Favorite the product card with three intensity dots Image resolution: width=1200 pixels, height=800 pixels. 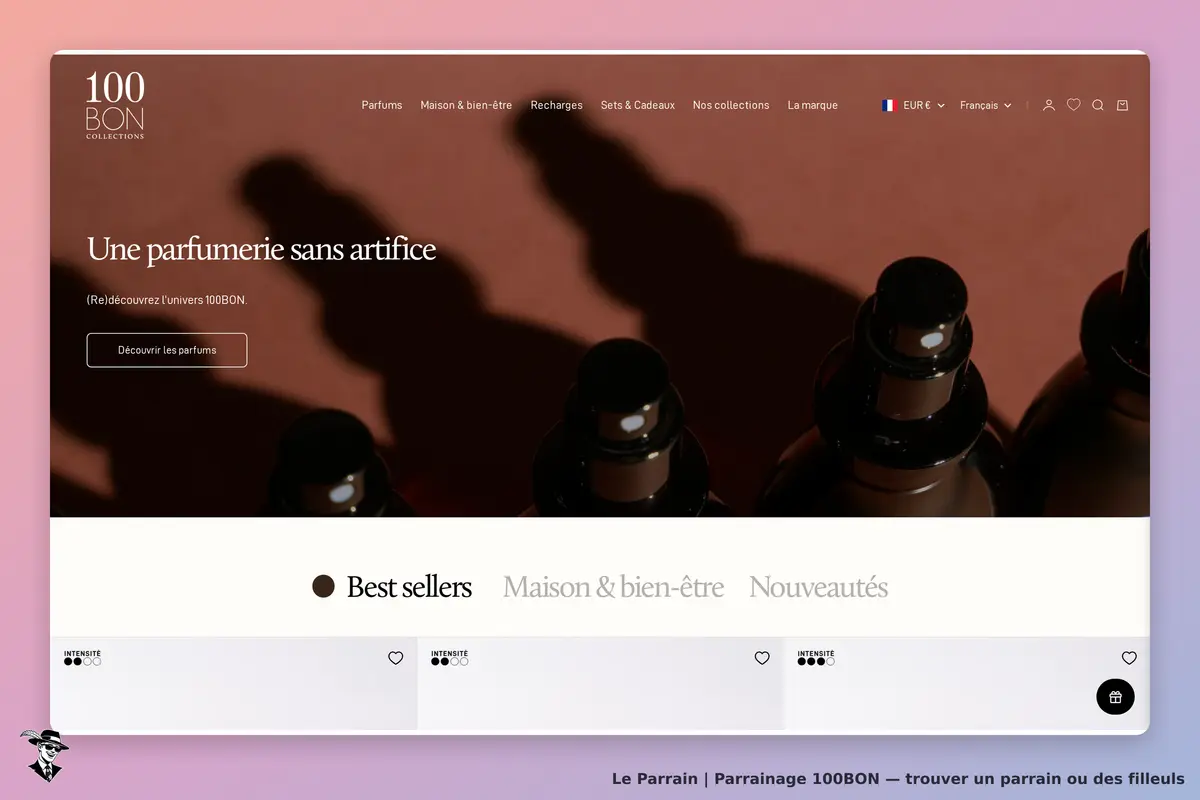(1129, 658)
